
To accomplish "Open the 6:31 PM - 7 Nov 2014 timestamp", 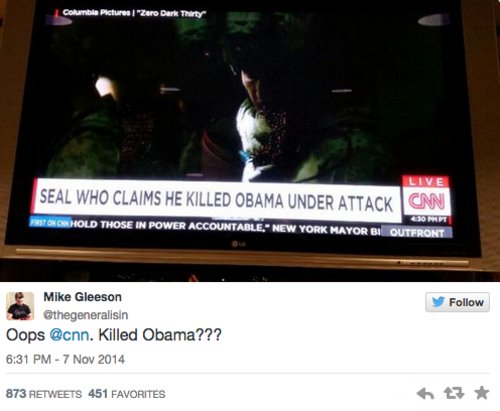I will (x=65, y=359).
